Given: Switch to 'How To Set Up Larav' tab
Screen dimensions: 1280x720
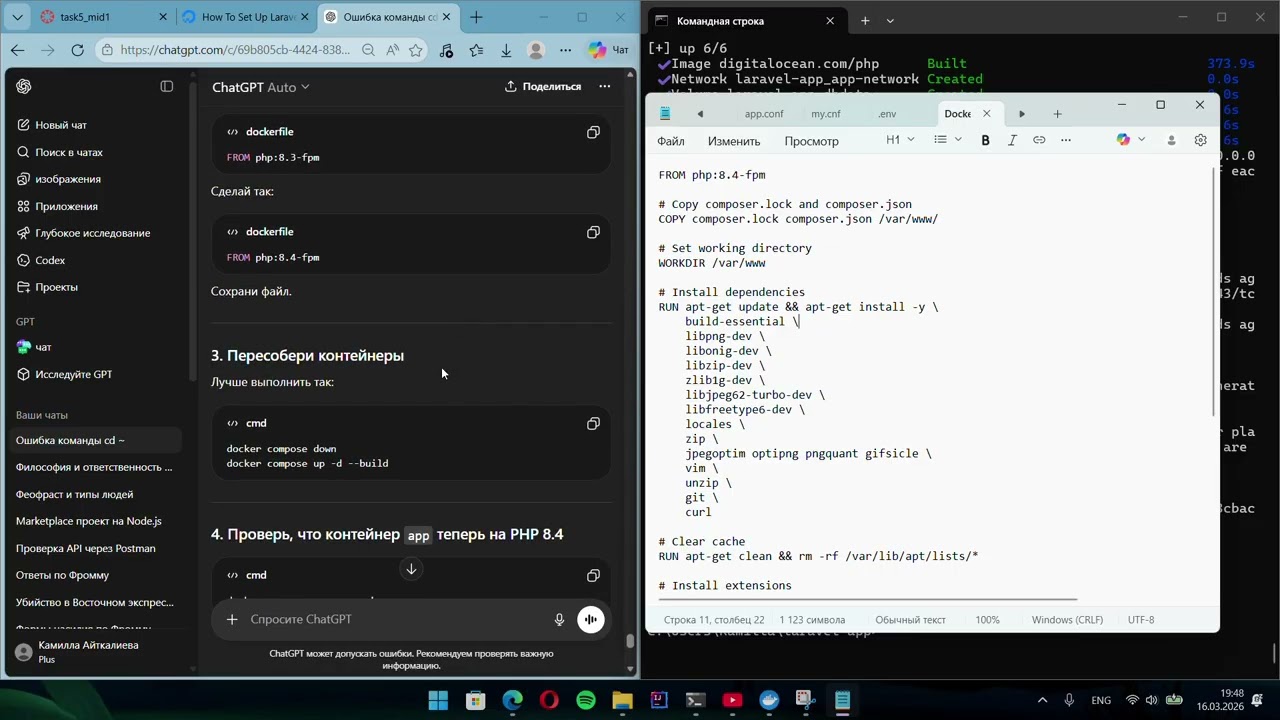Looking at the screenshot, I should [246, 17].
